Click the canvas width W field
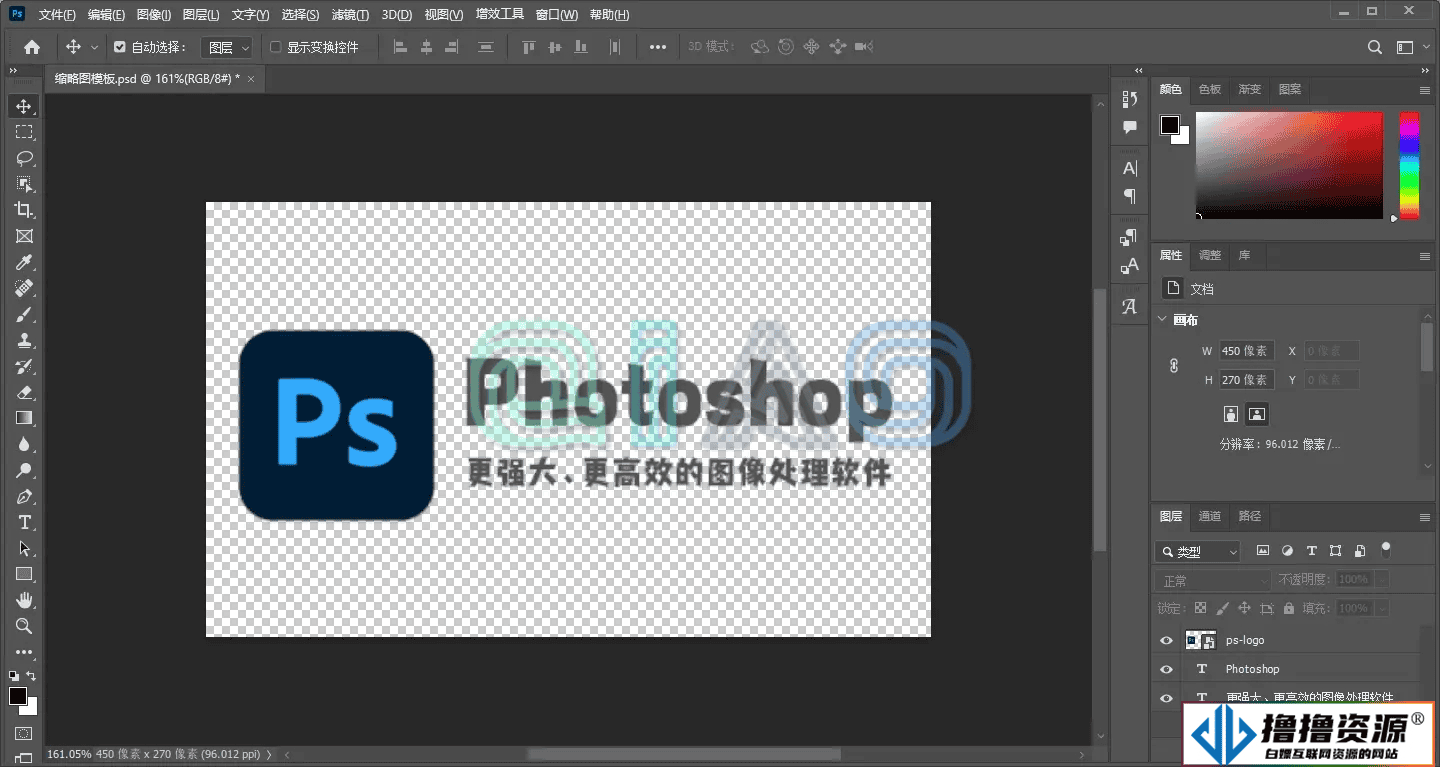 [1246, 351]
